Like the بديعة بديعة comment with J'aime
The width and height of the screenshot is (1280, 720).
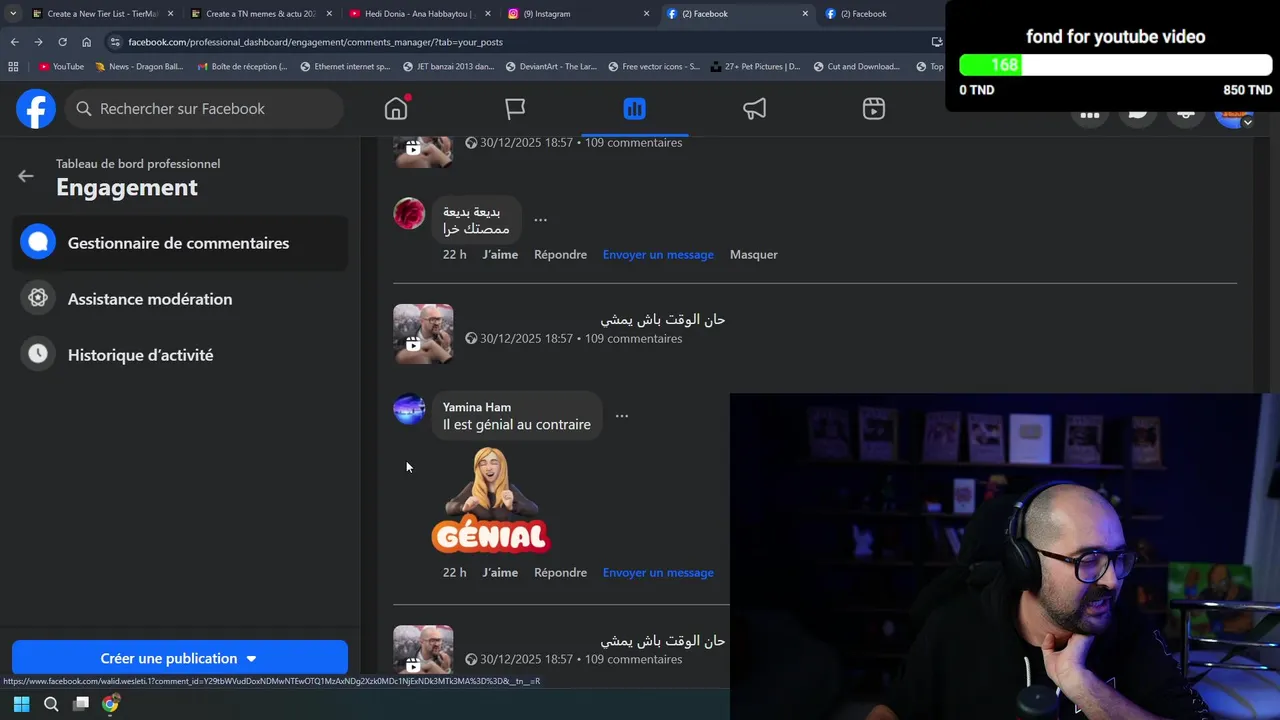pos(500,254)
